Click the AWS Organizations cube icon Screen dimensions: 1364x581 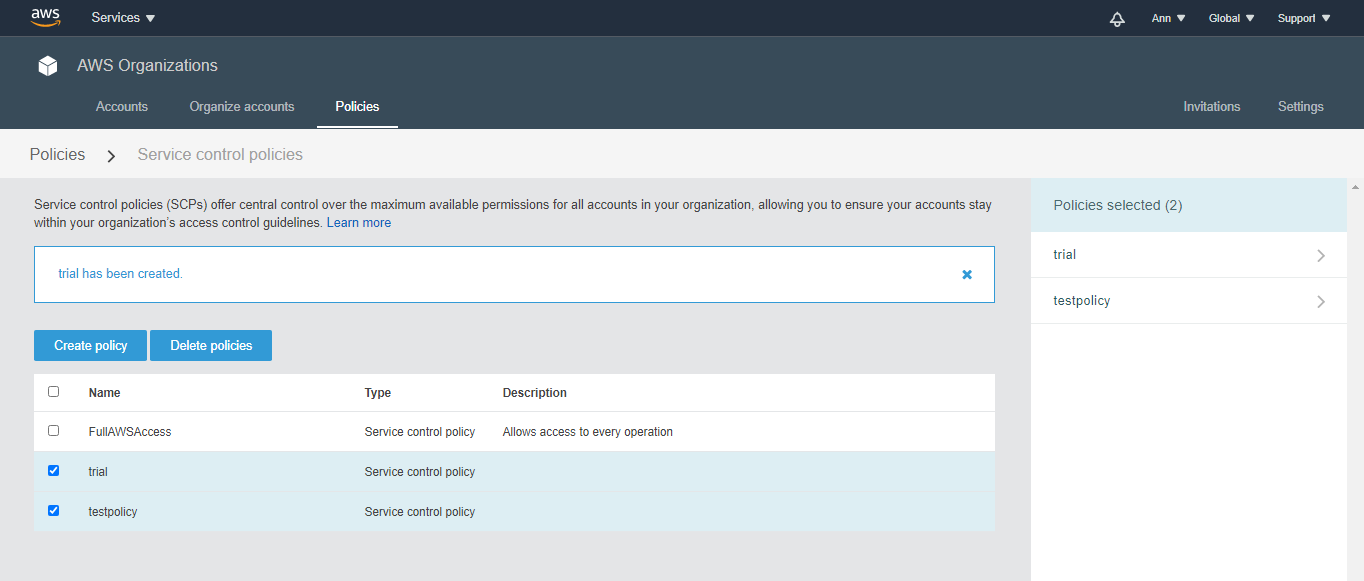48,66
